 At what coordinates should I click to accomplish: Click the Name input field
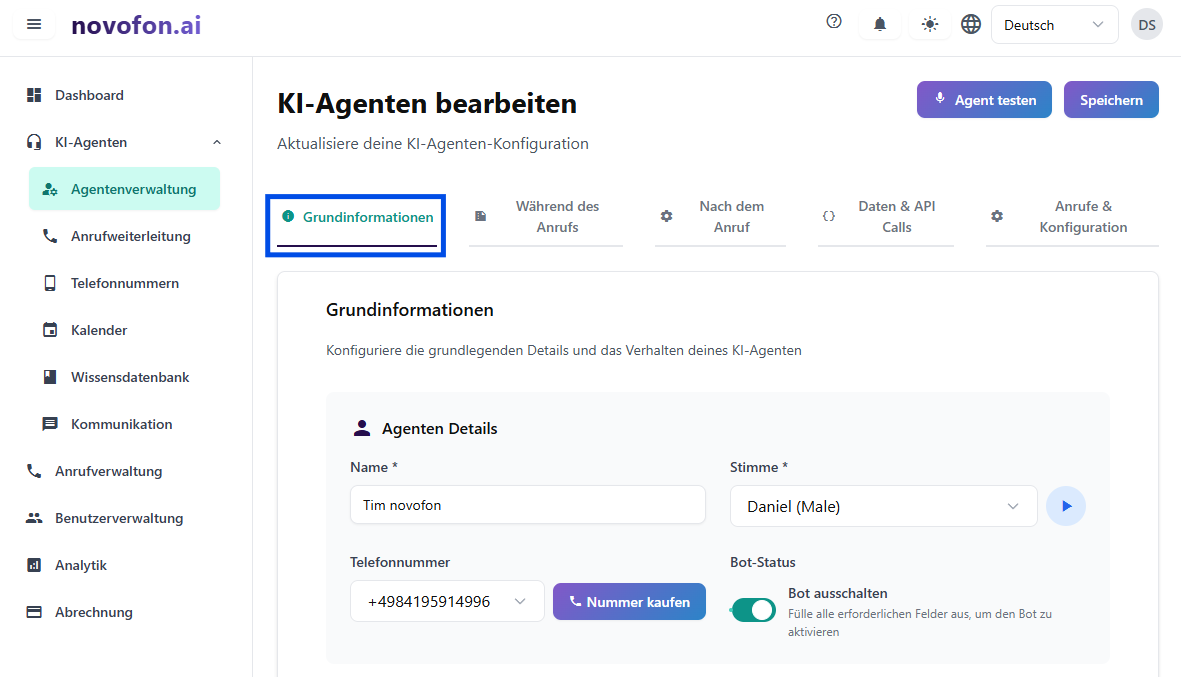pyautogui.click(x=527, y=505)
